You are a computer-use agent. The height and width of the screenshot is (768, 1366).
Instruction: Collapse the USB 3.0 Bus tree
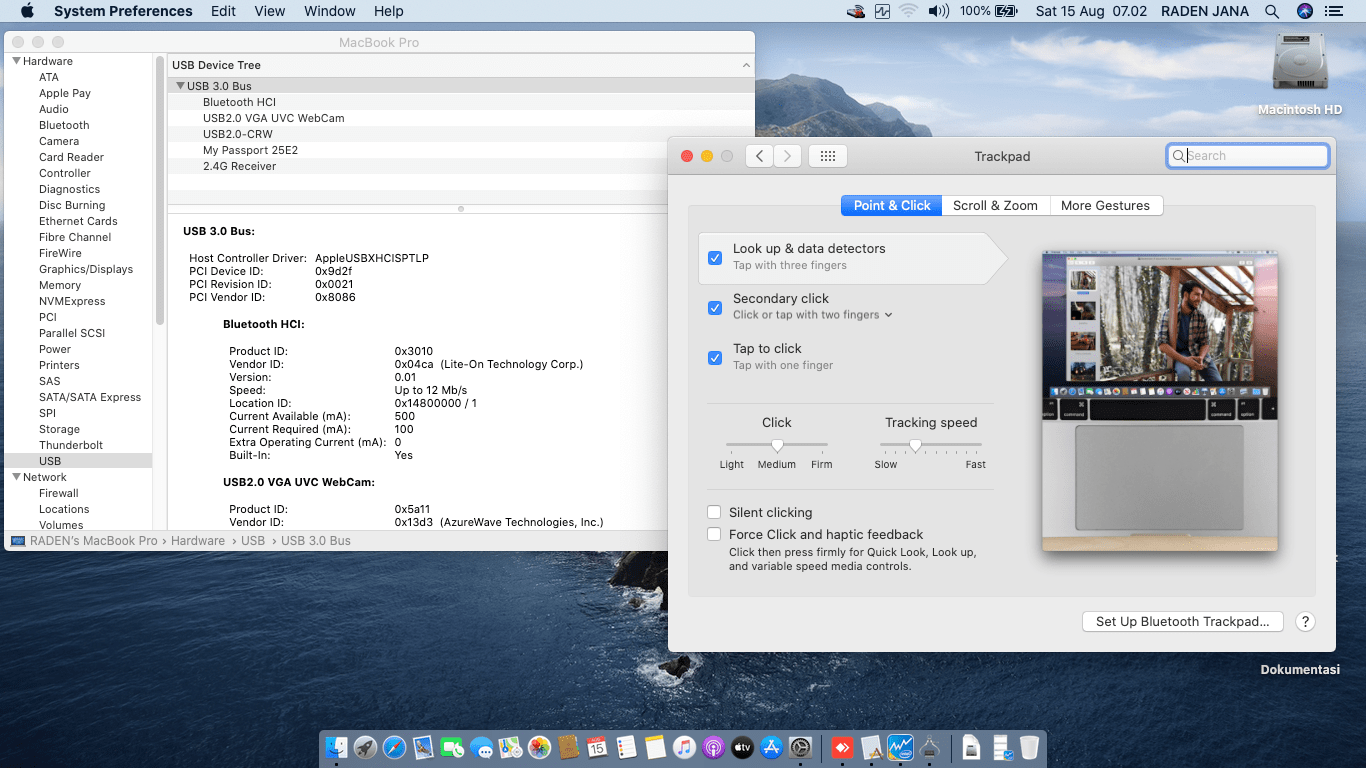pos(180,86)
